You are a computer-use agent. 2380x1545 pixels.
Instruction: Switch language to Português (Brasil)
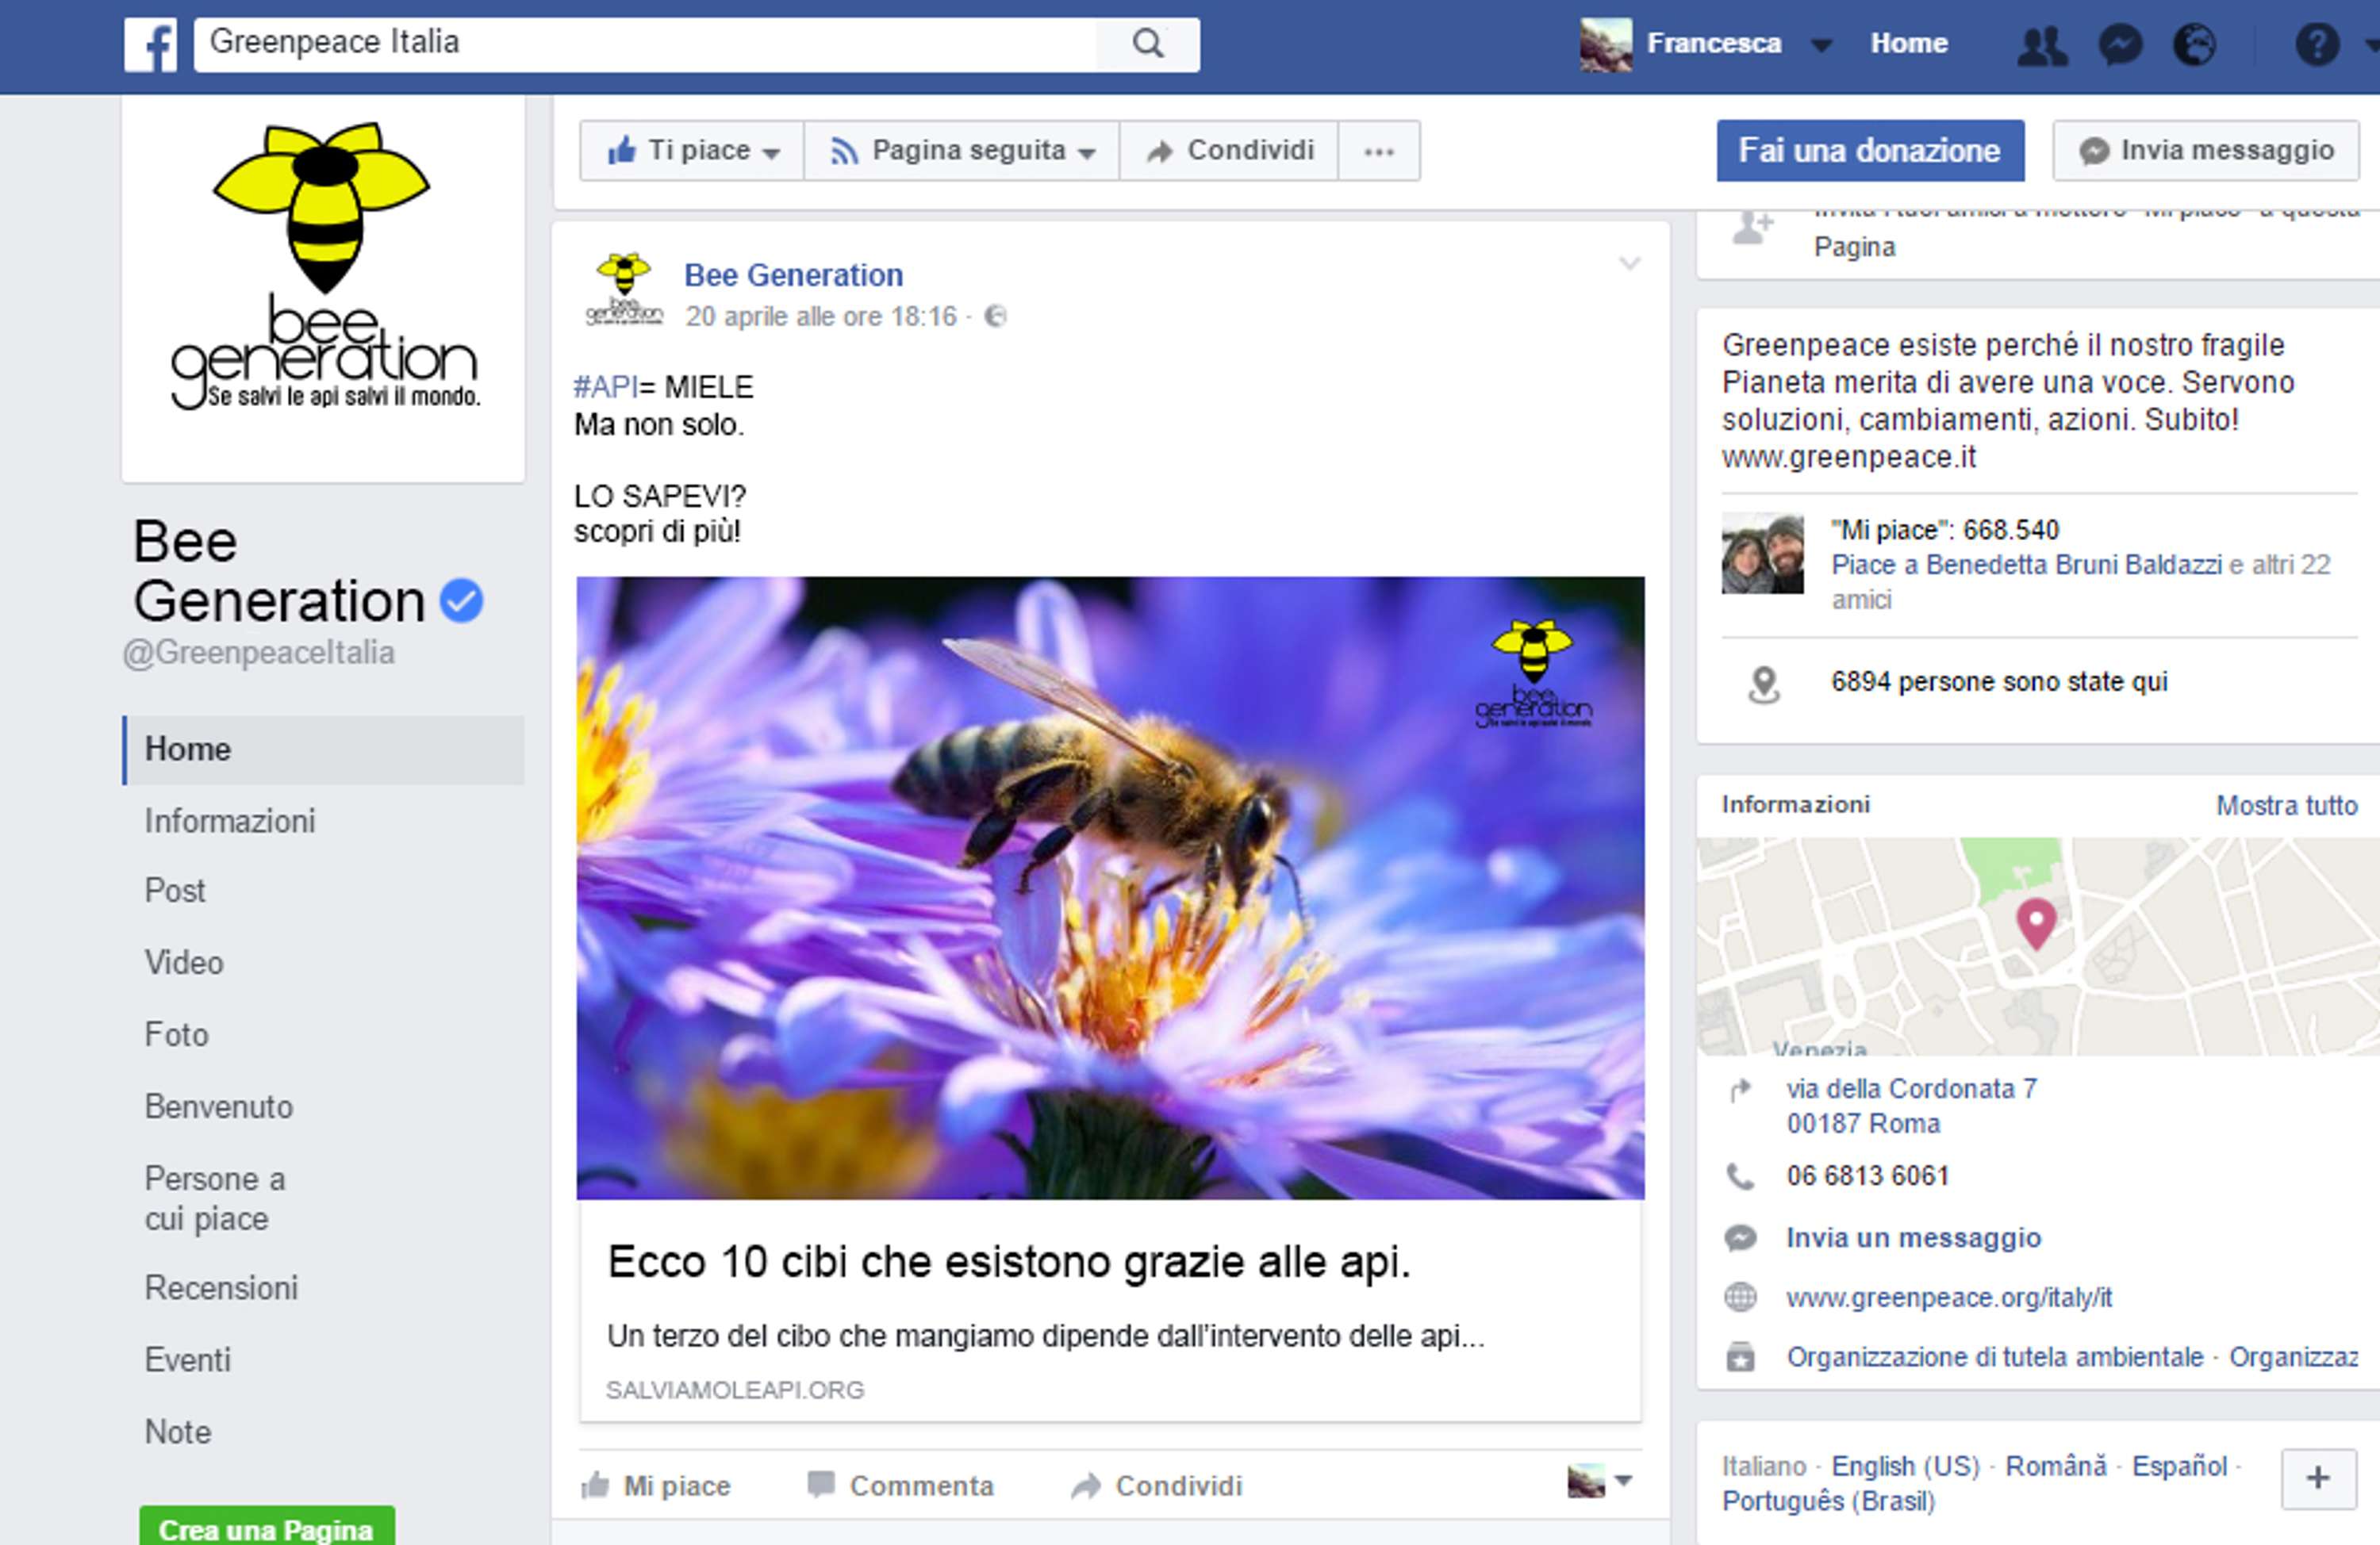point(1828,1502)
